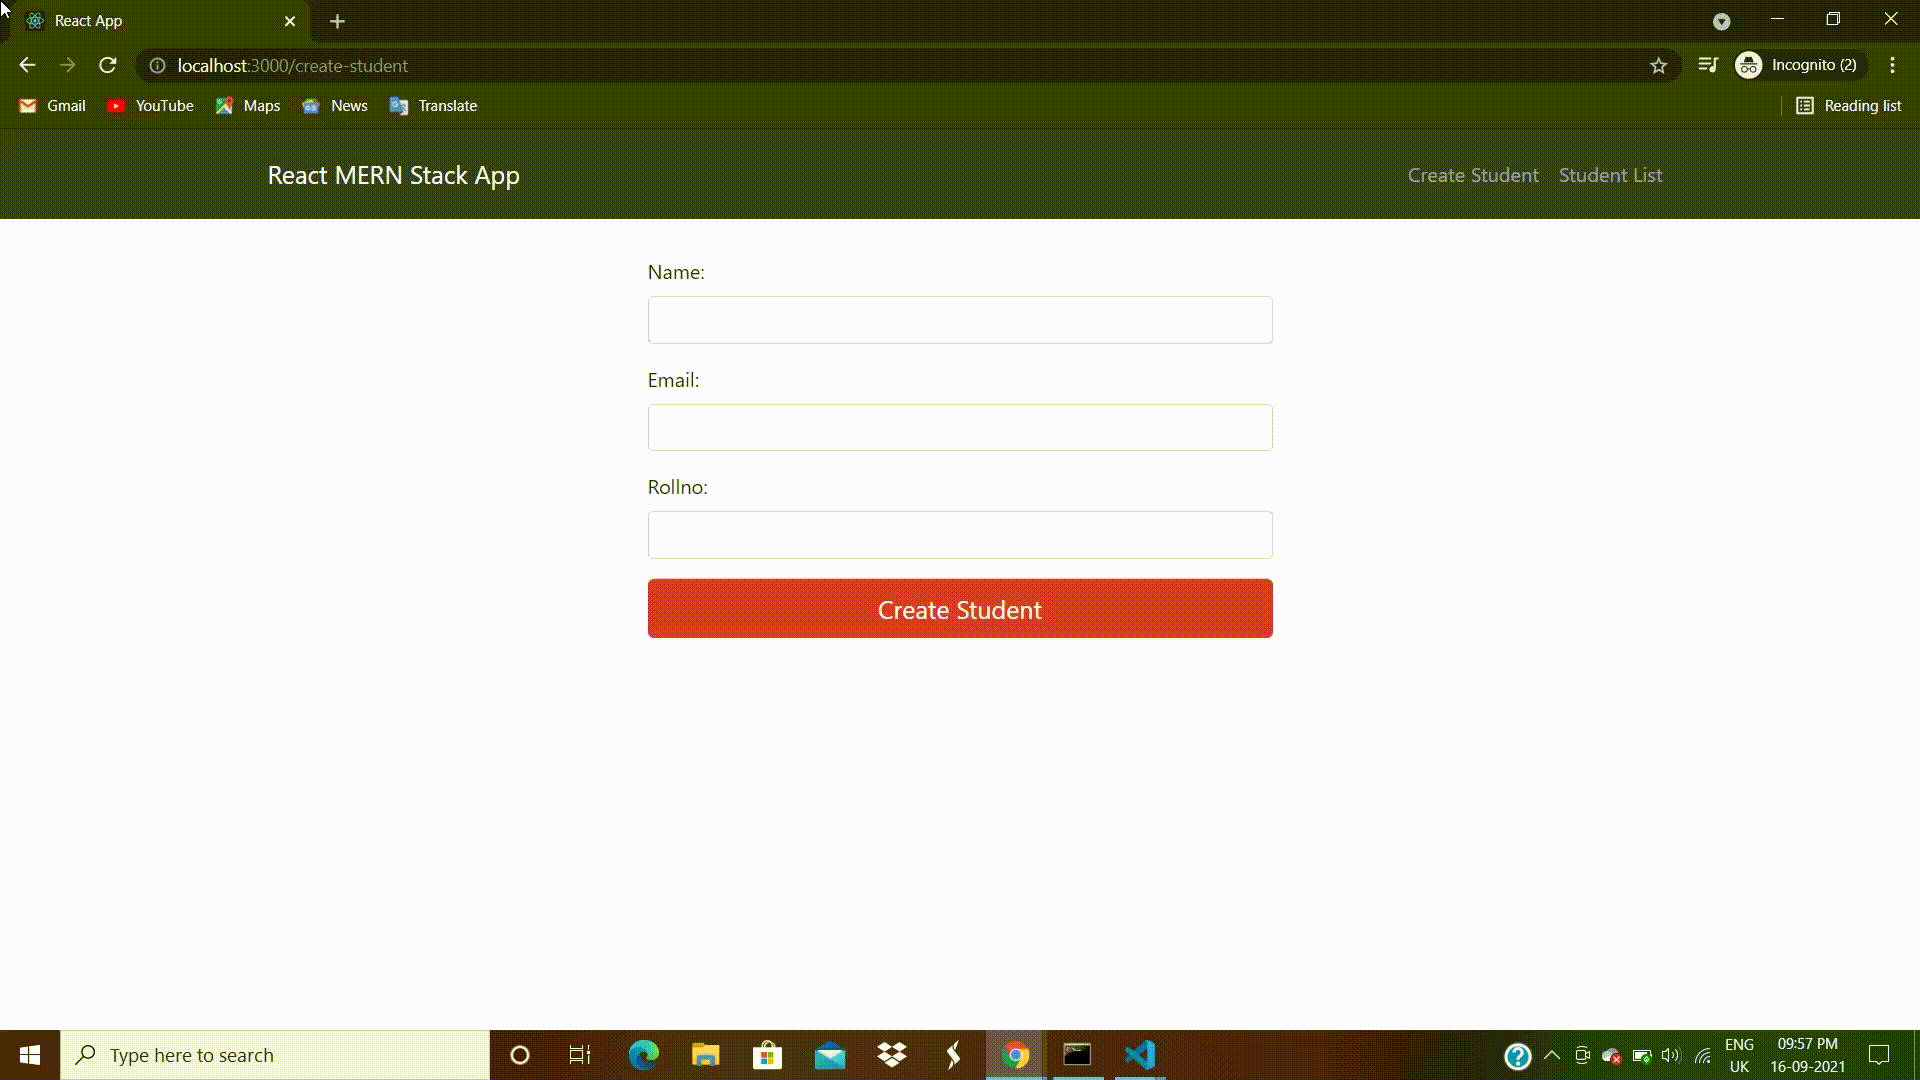1920x1080 pixels.
Task: Open YouTube bookmark
Action: click(x=150, y=106)
